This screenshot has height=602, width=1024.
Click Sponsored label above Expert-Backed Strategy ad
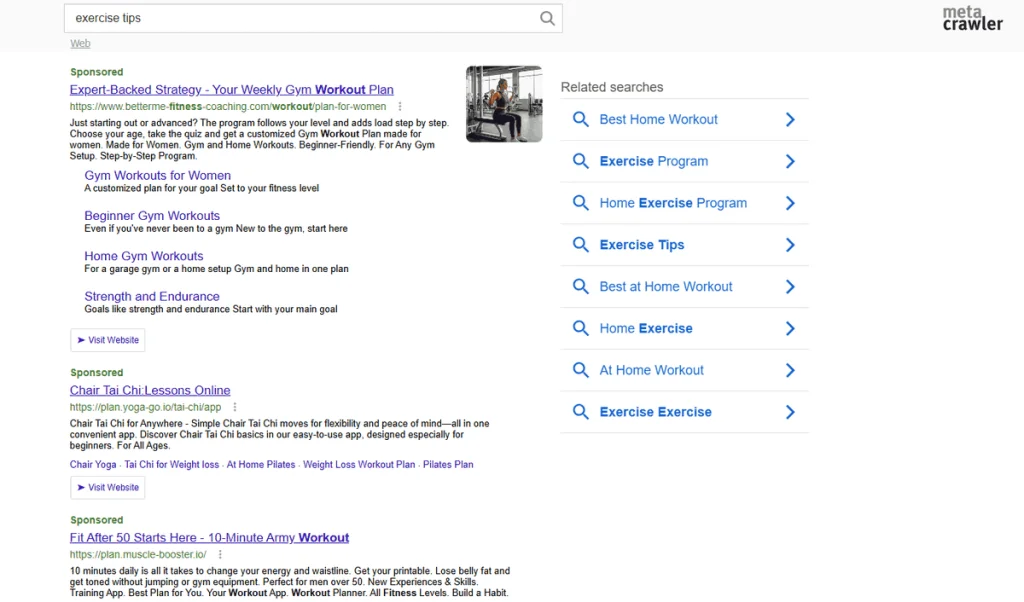(97, 72)
